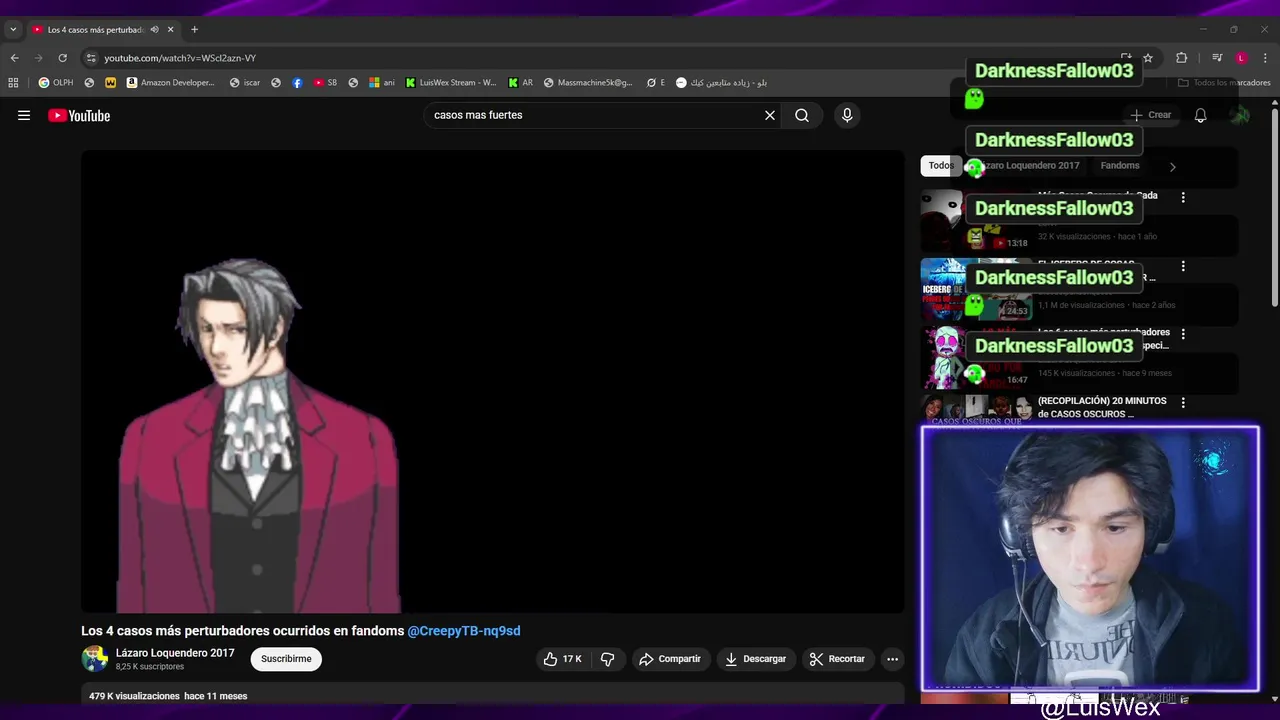This screenshot has height=720, width=1280.
Task: Clear the search text with the X
Action: 770,115
